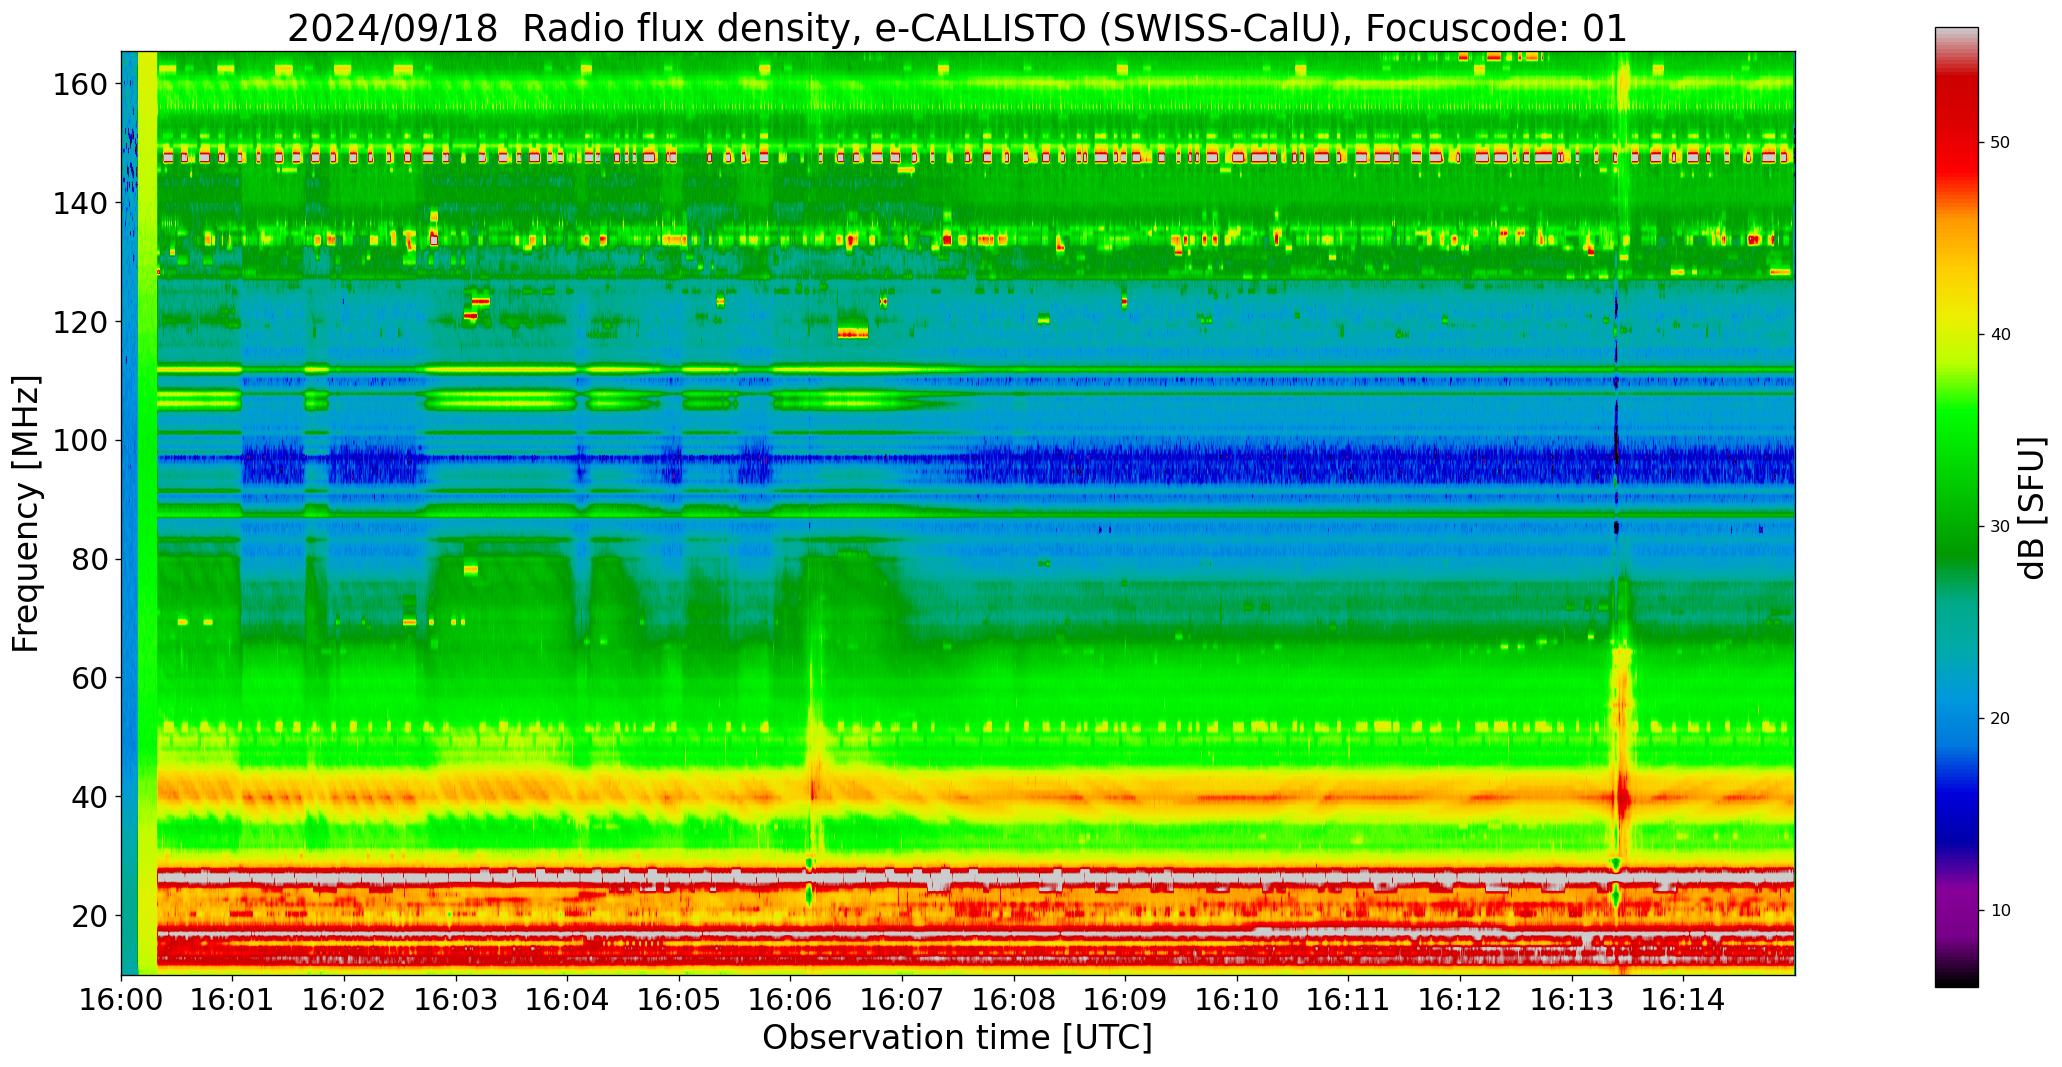Click the 'dB [SFU]' colorbar label

pos(2033,508)
